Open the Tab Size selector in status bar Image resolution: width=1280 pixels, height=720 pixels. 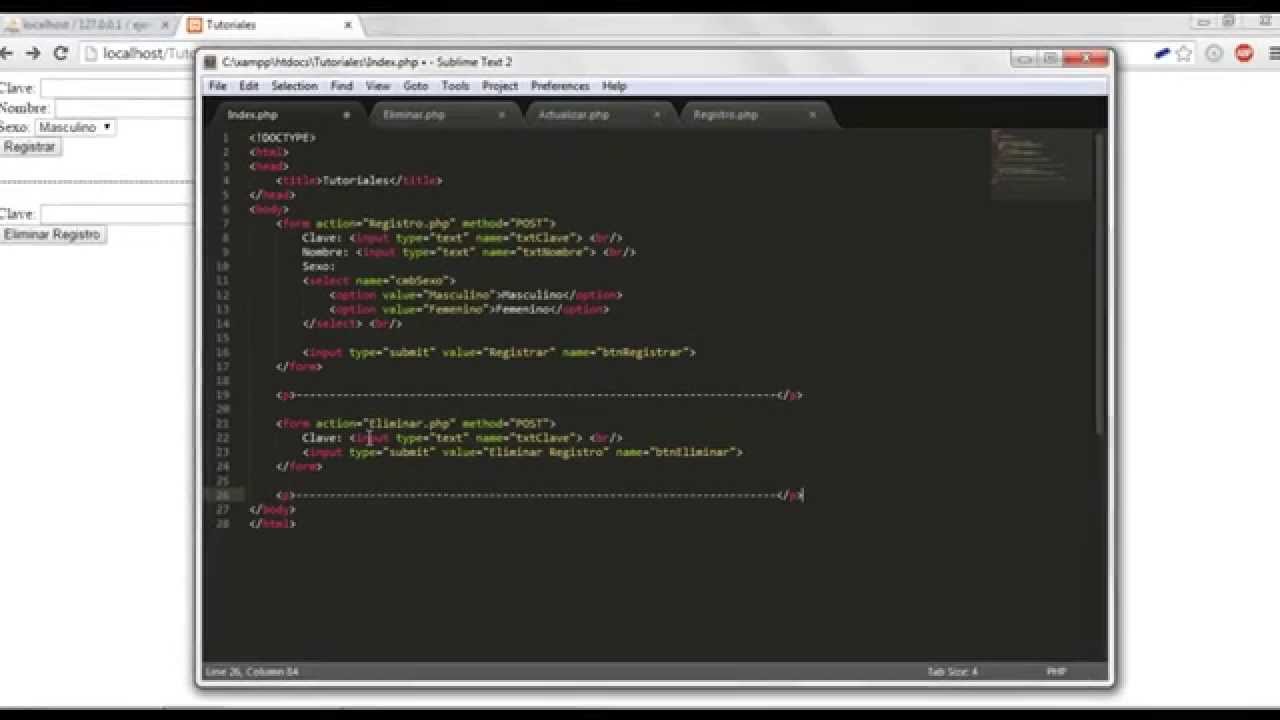[x=952, y=671]
